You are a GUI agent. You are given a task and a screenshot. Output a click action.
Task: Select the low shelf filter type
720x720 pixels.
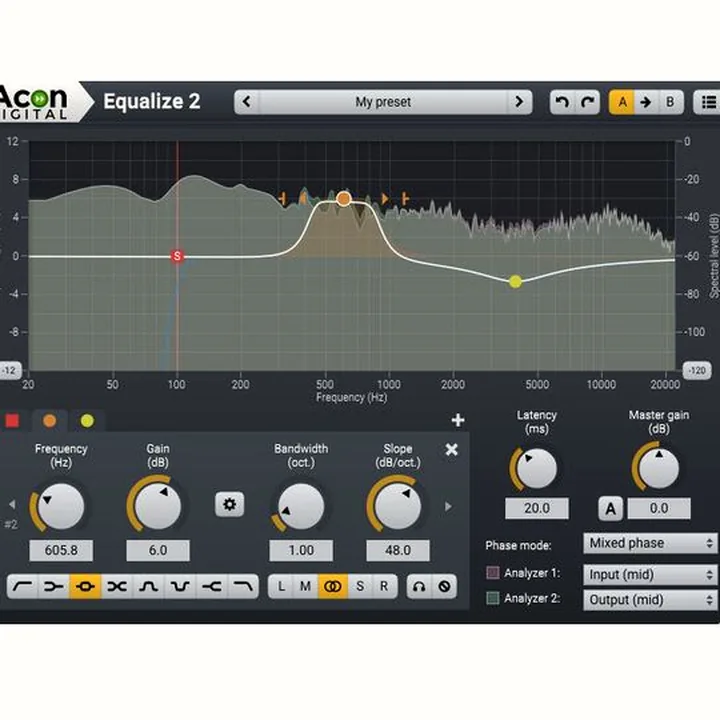[54, 586]
